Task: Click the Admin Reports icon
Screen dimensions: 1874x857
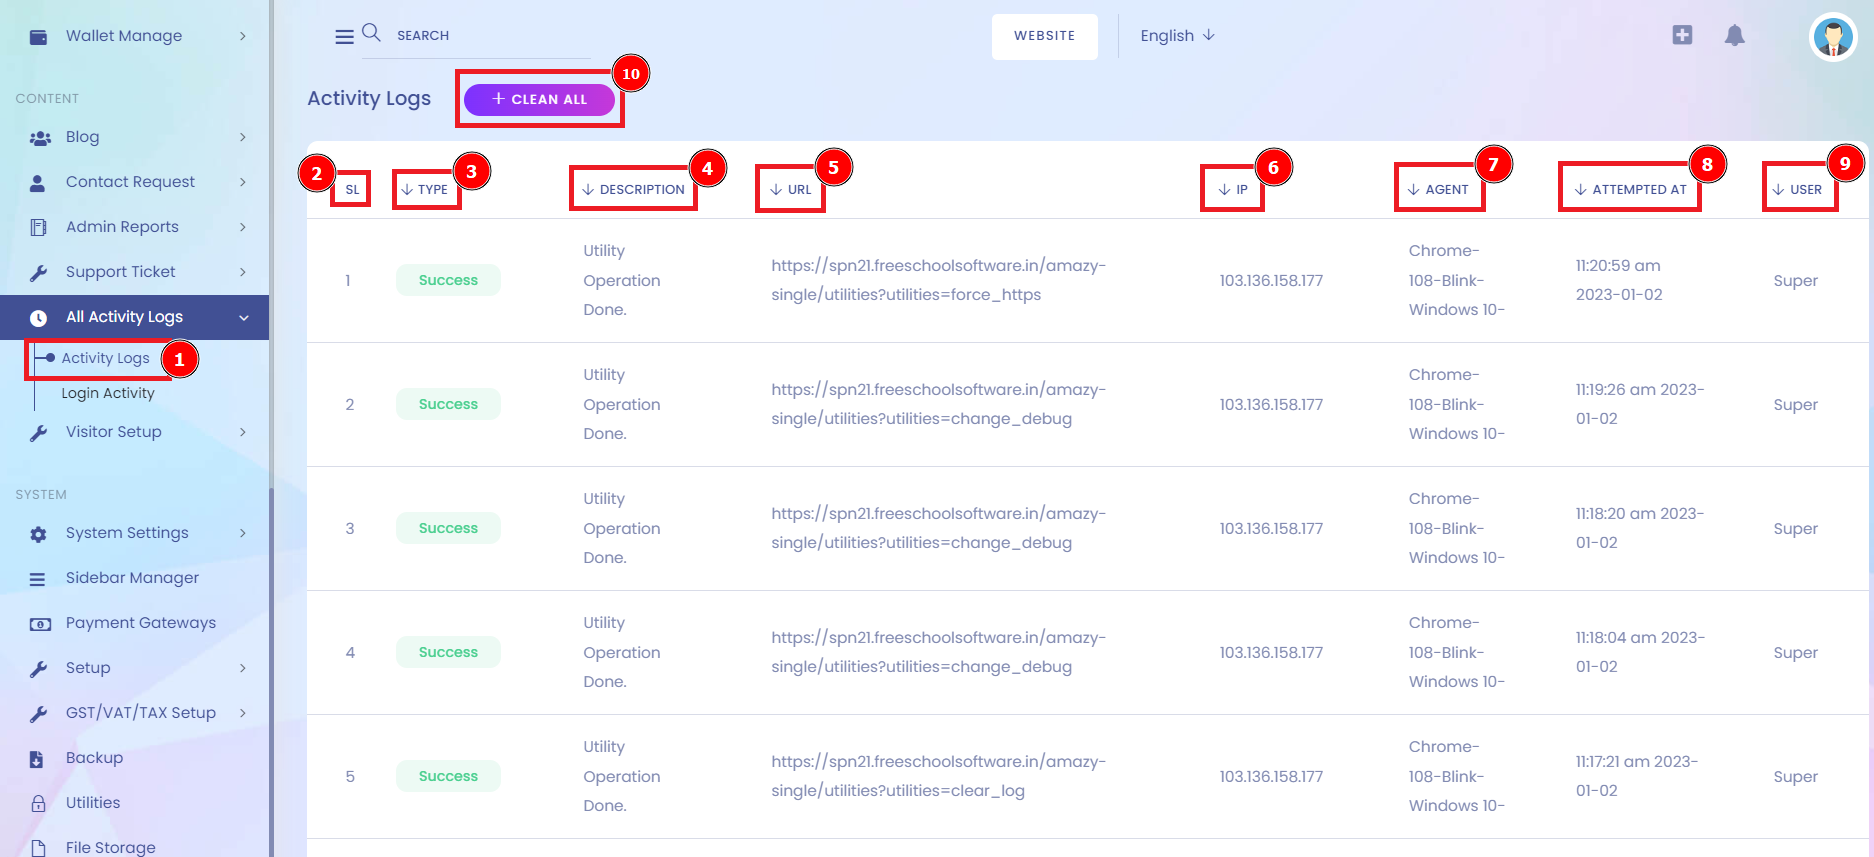Action: click(x=39, y=228)
